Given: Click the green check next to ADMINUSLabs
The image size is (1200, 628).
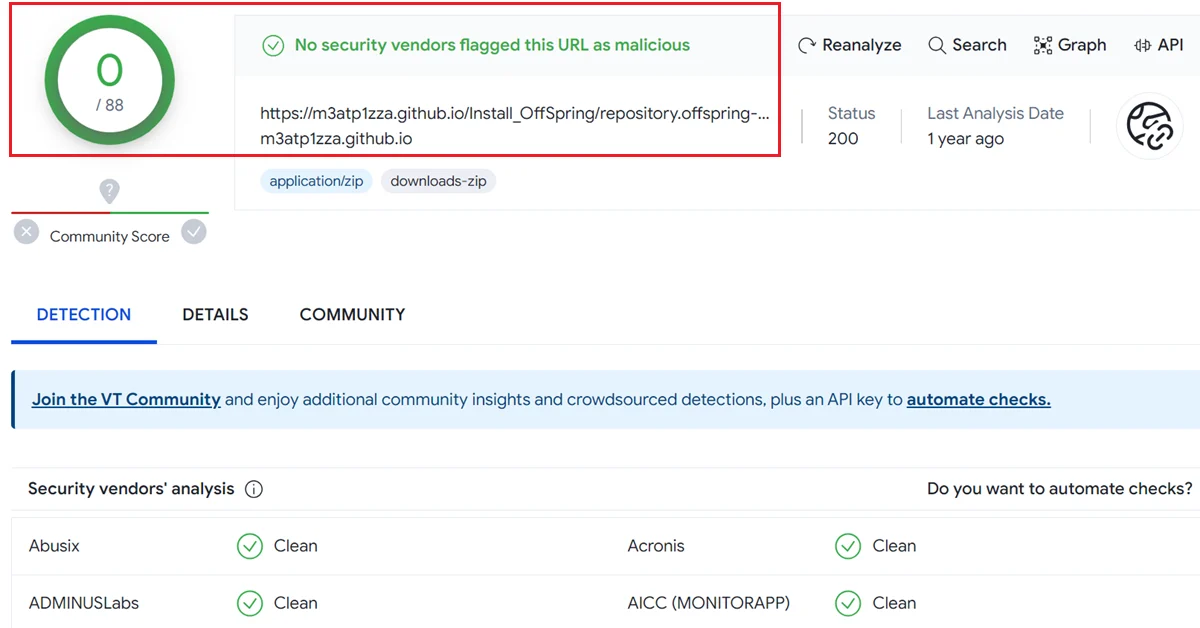Looking at the screenshot, I should tap(249, 603).
